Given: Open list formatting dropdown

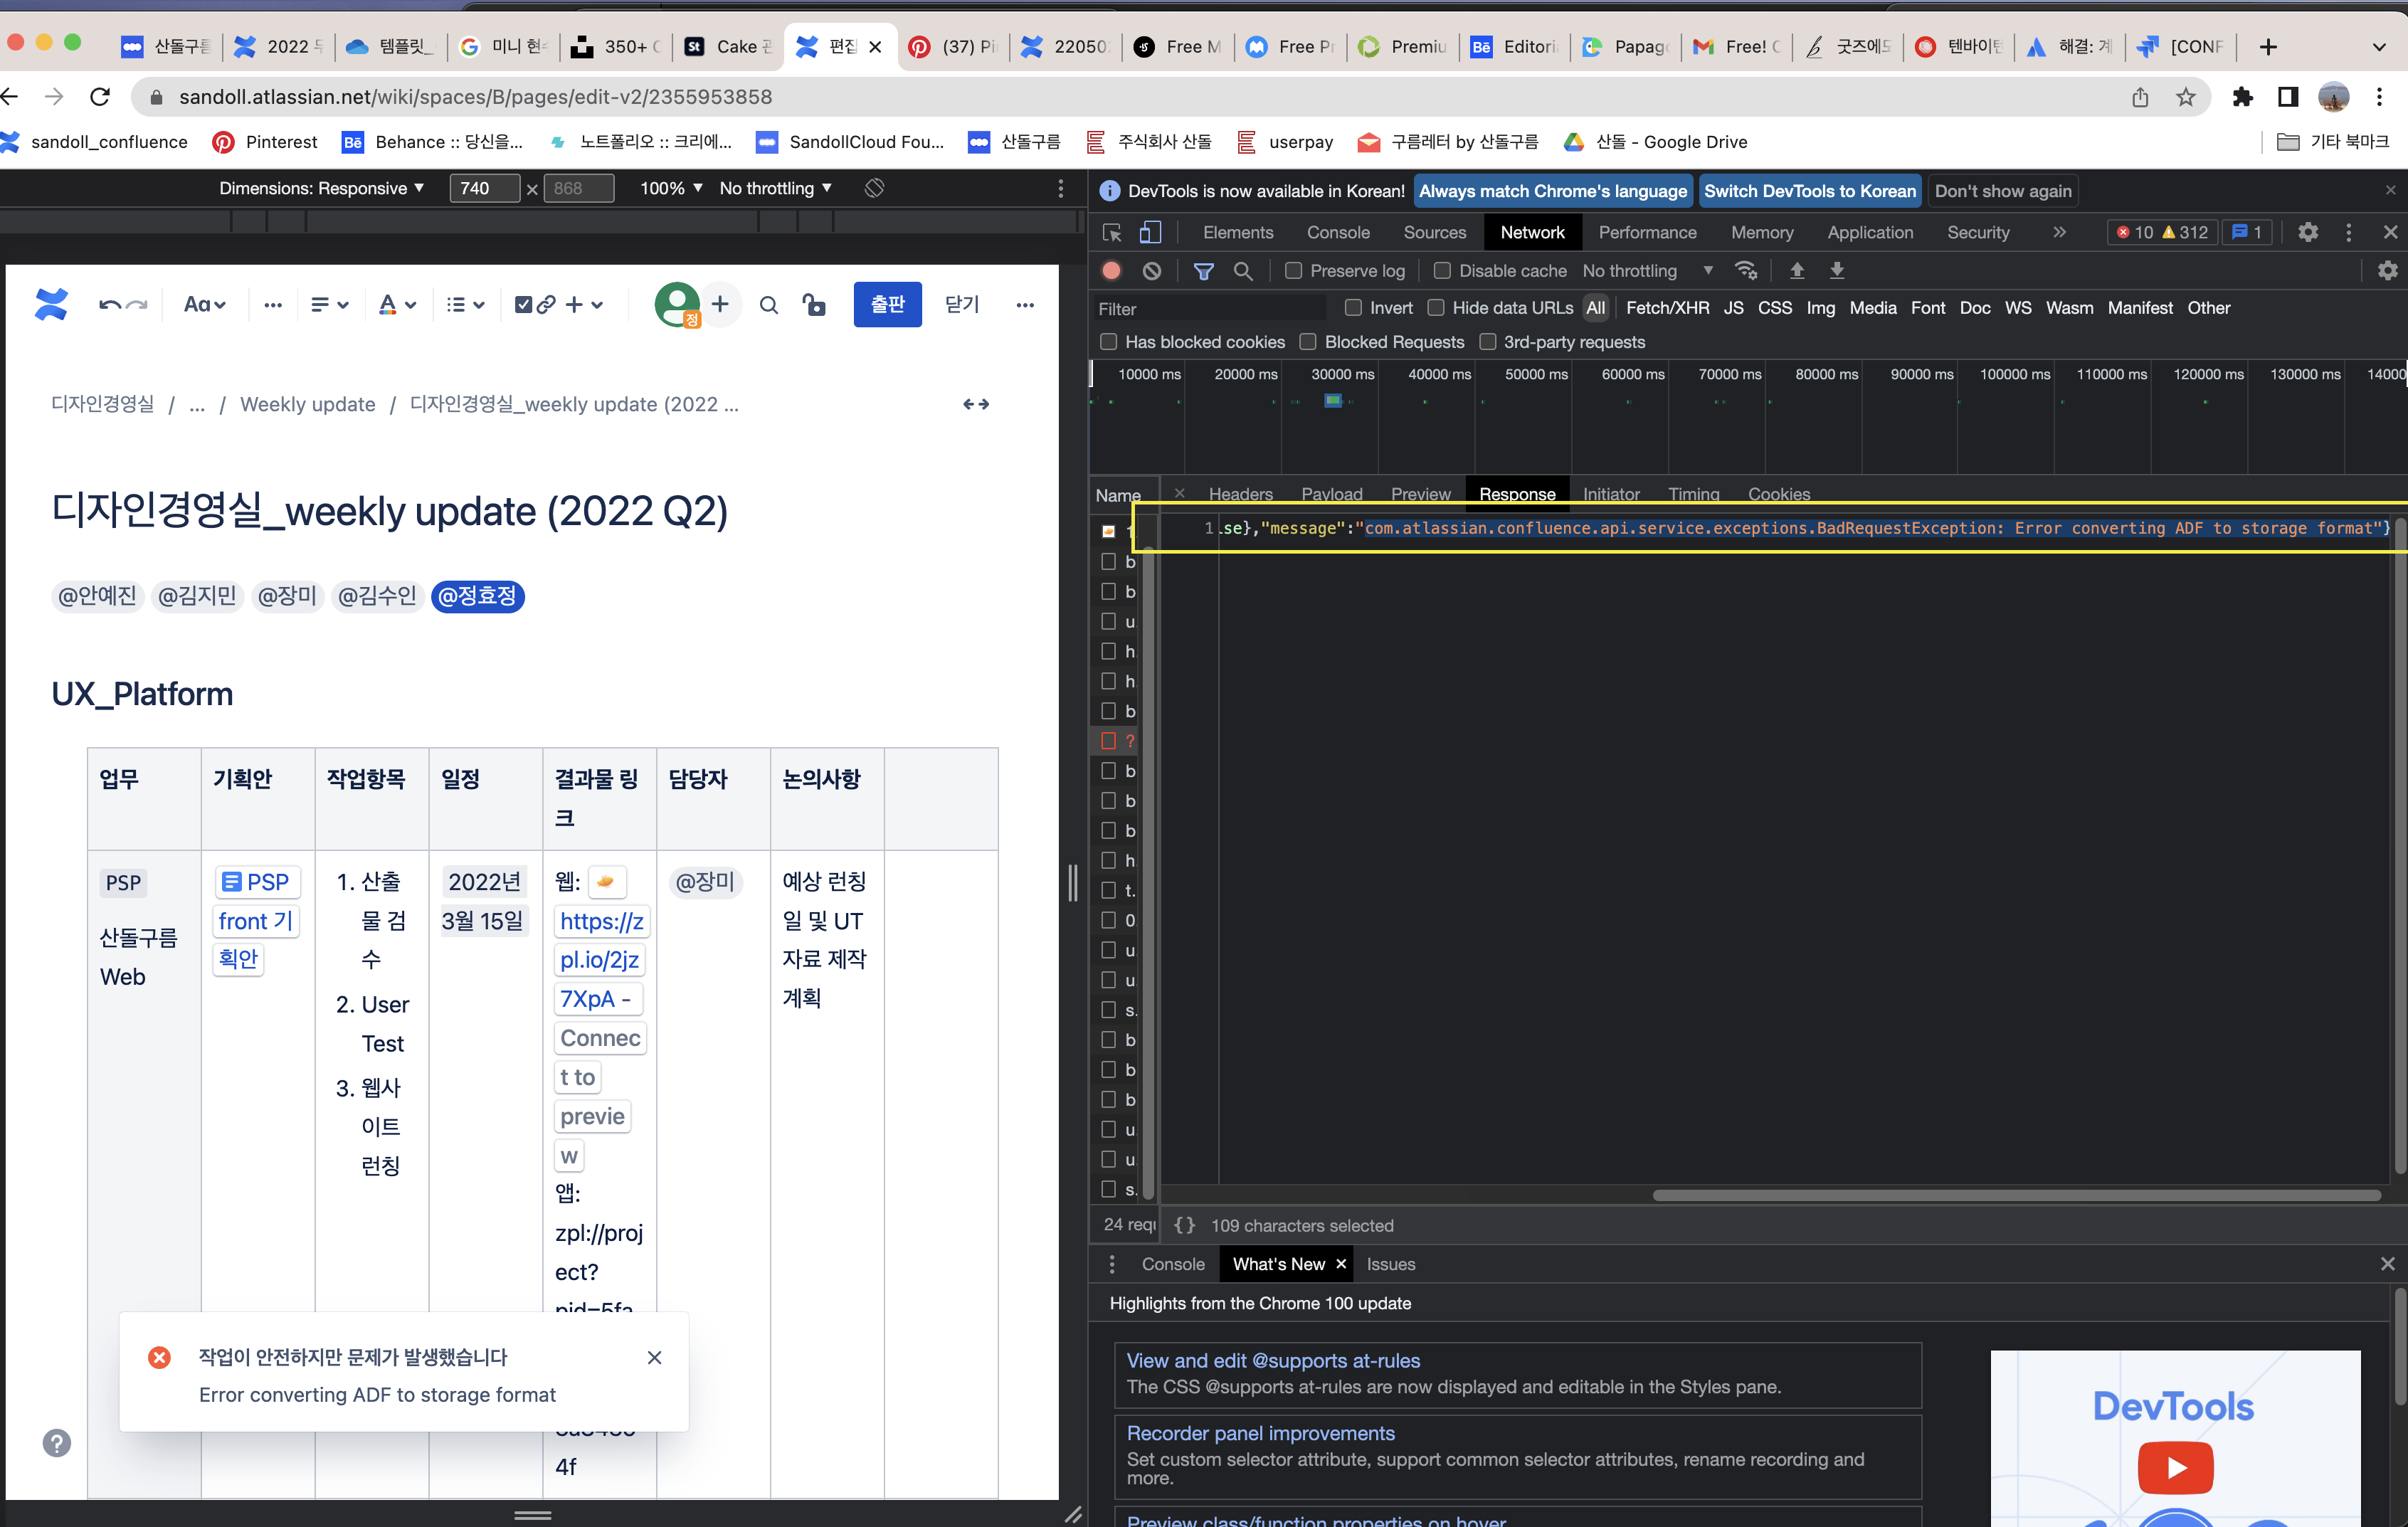Looking at the screenshot, I should pyautogui.click(x=465, y=305).
